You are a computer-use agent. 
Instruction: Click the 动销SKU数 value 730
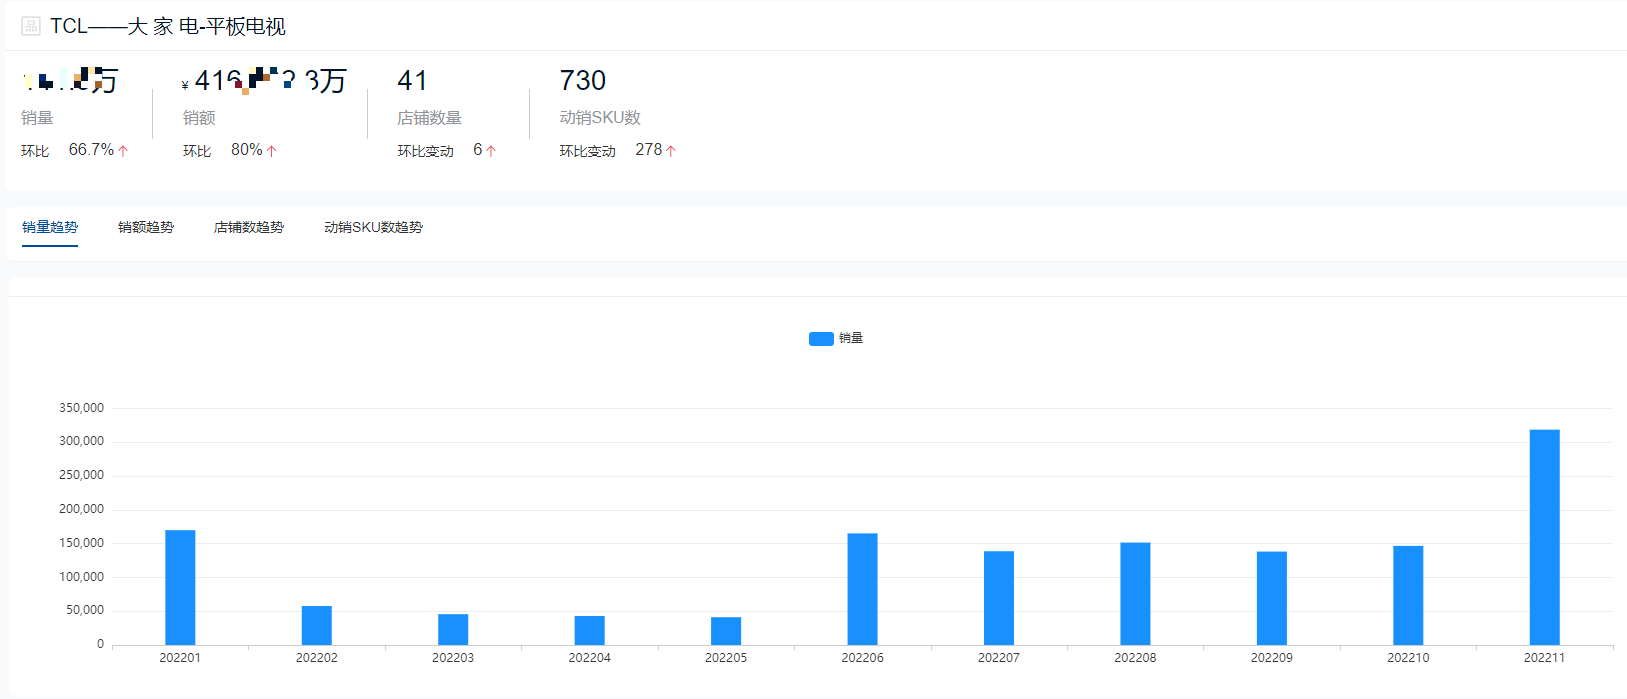(x=583, y=80)
